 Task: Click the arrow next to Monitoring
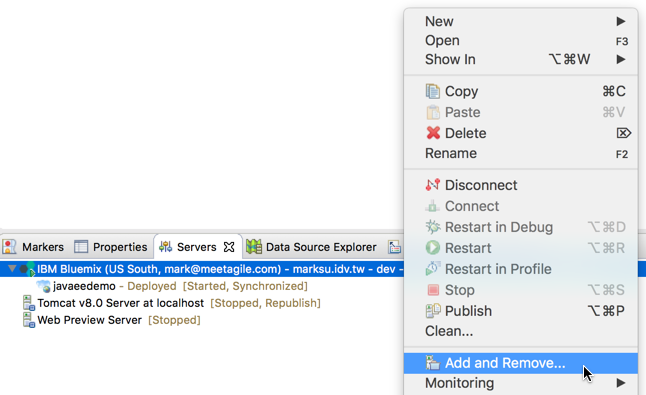pyautogui.click(x=621, y=383)
